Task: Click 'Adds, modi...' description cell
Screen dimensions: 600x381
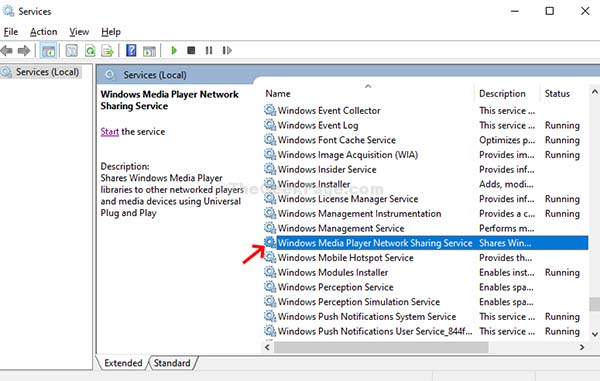Action: [506, 184]
